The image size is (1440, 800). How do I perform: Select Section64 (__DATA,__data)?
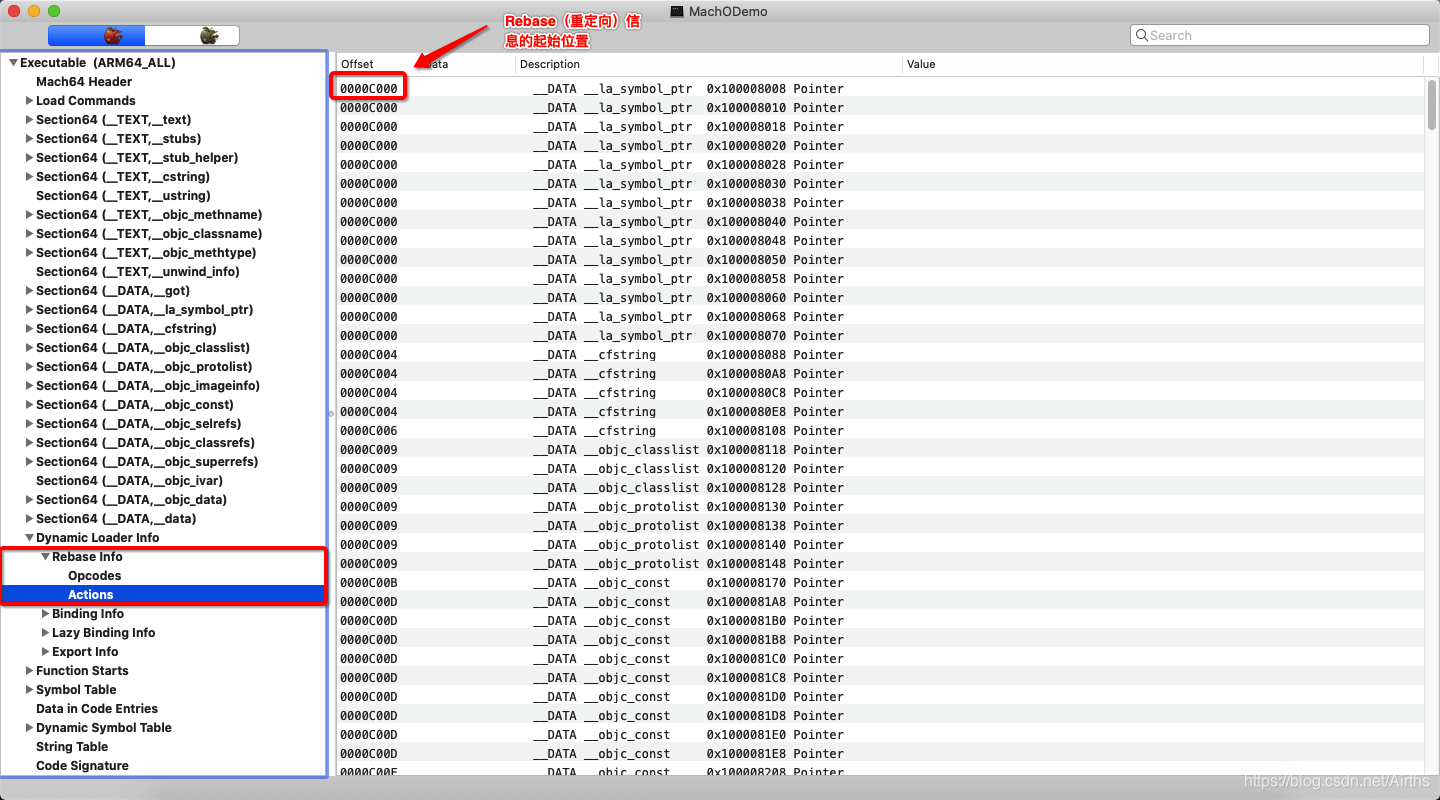point(116,519)
